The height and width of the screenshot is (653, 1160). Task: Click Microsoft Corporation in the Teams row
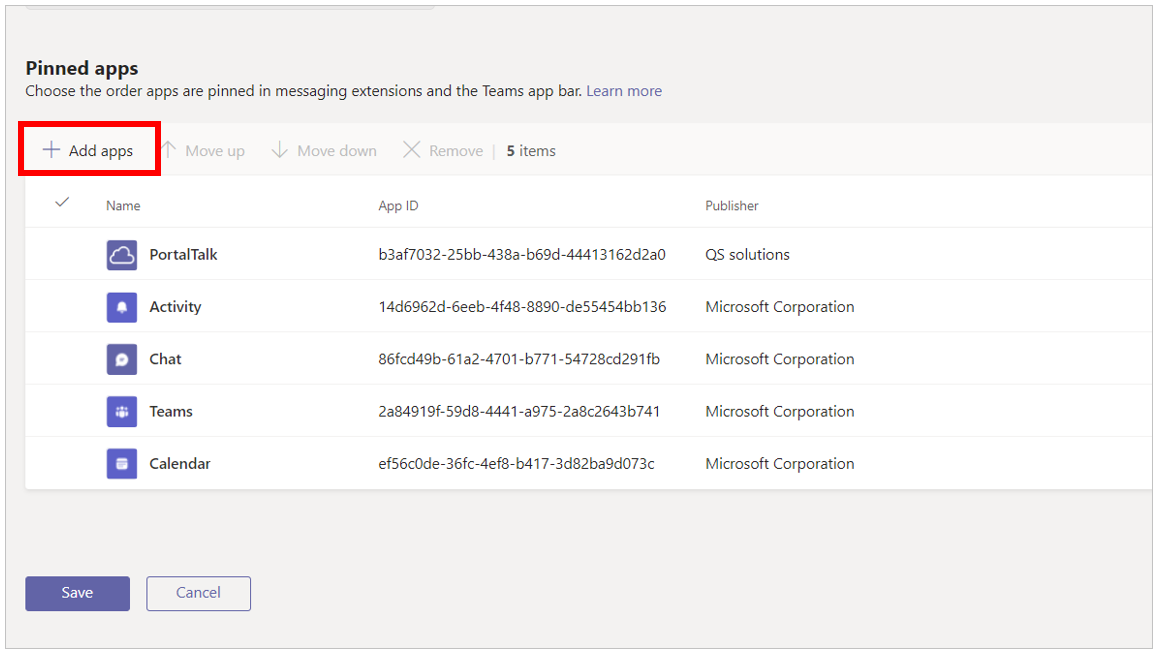(780, 411)
